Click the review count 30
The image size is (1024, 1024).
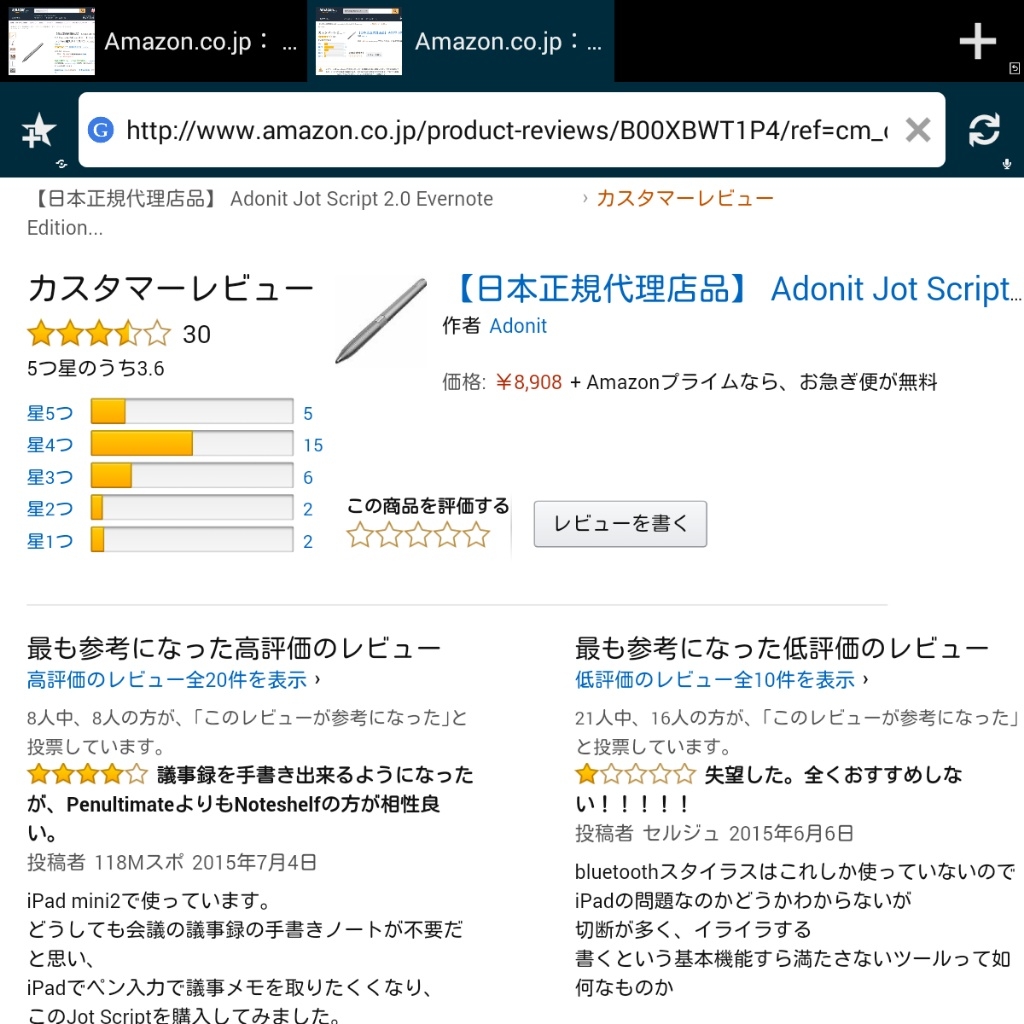196,334
